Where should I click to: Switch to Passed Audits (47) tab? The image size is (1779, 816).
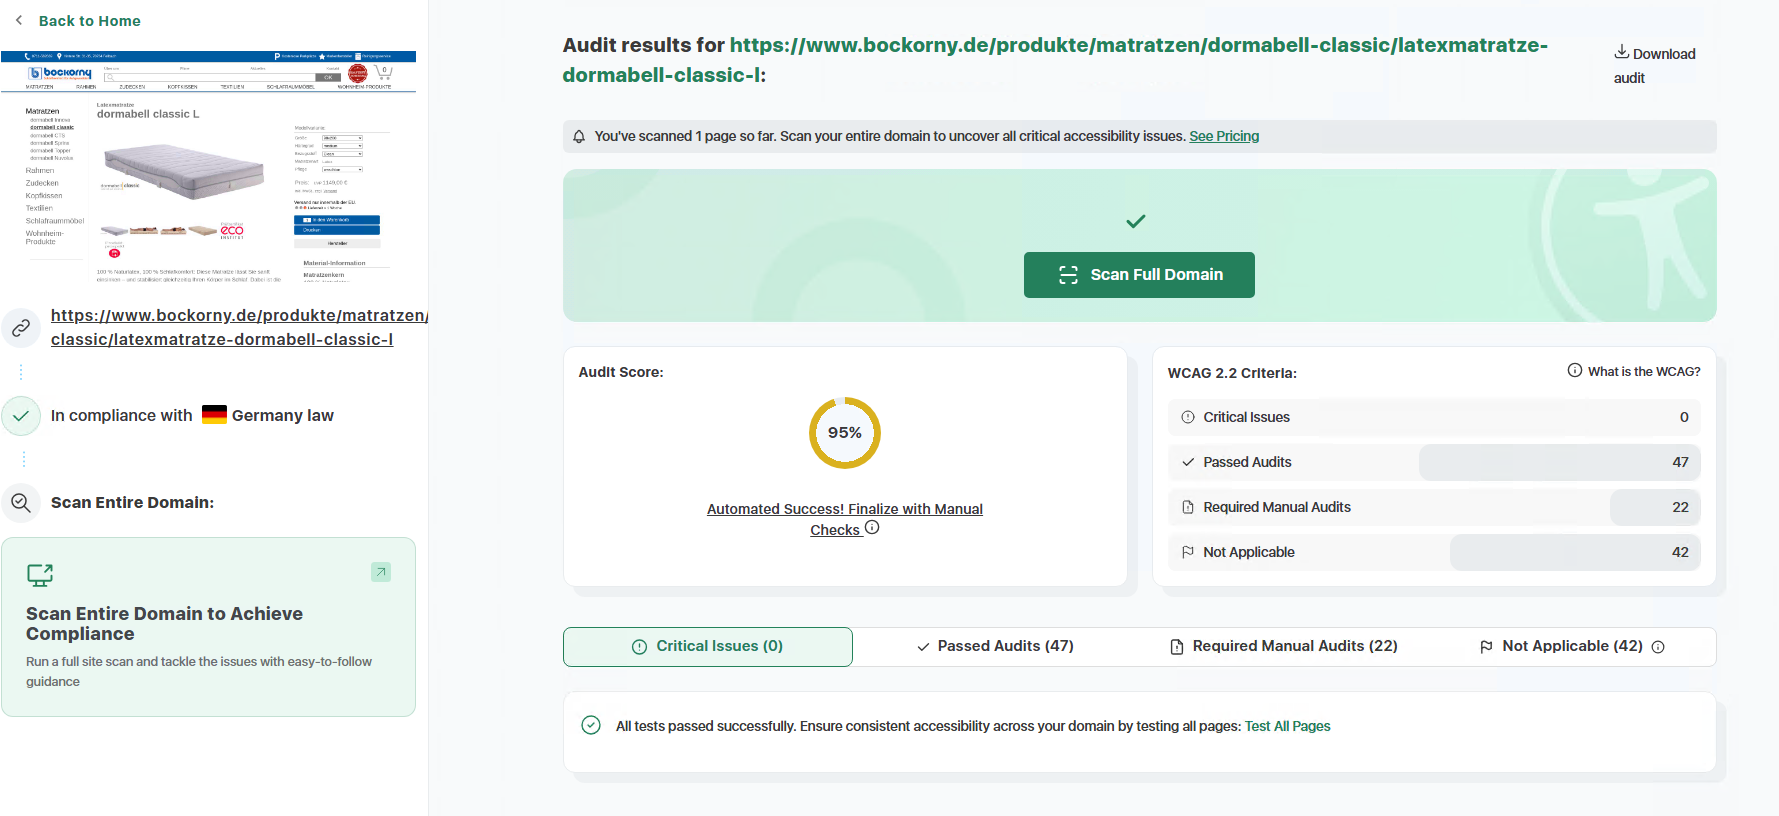click(x=995, y=646)
